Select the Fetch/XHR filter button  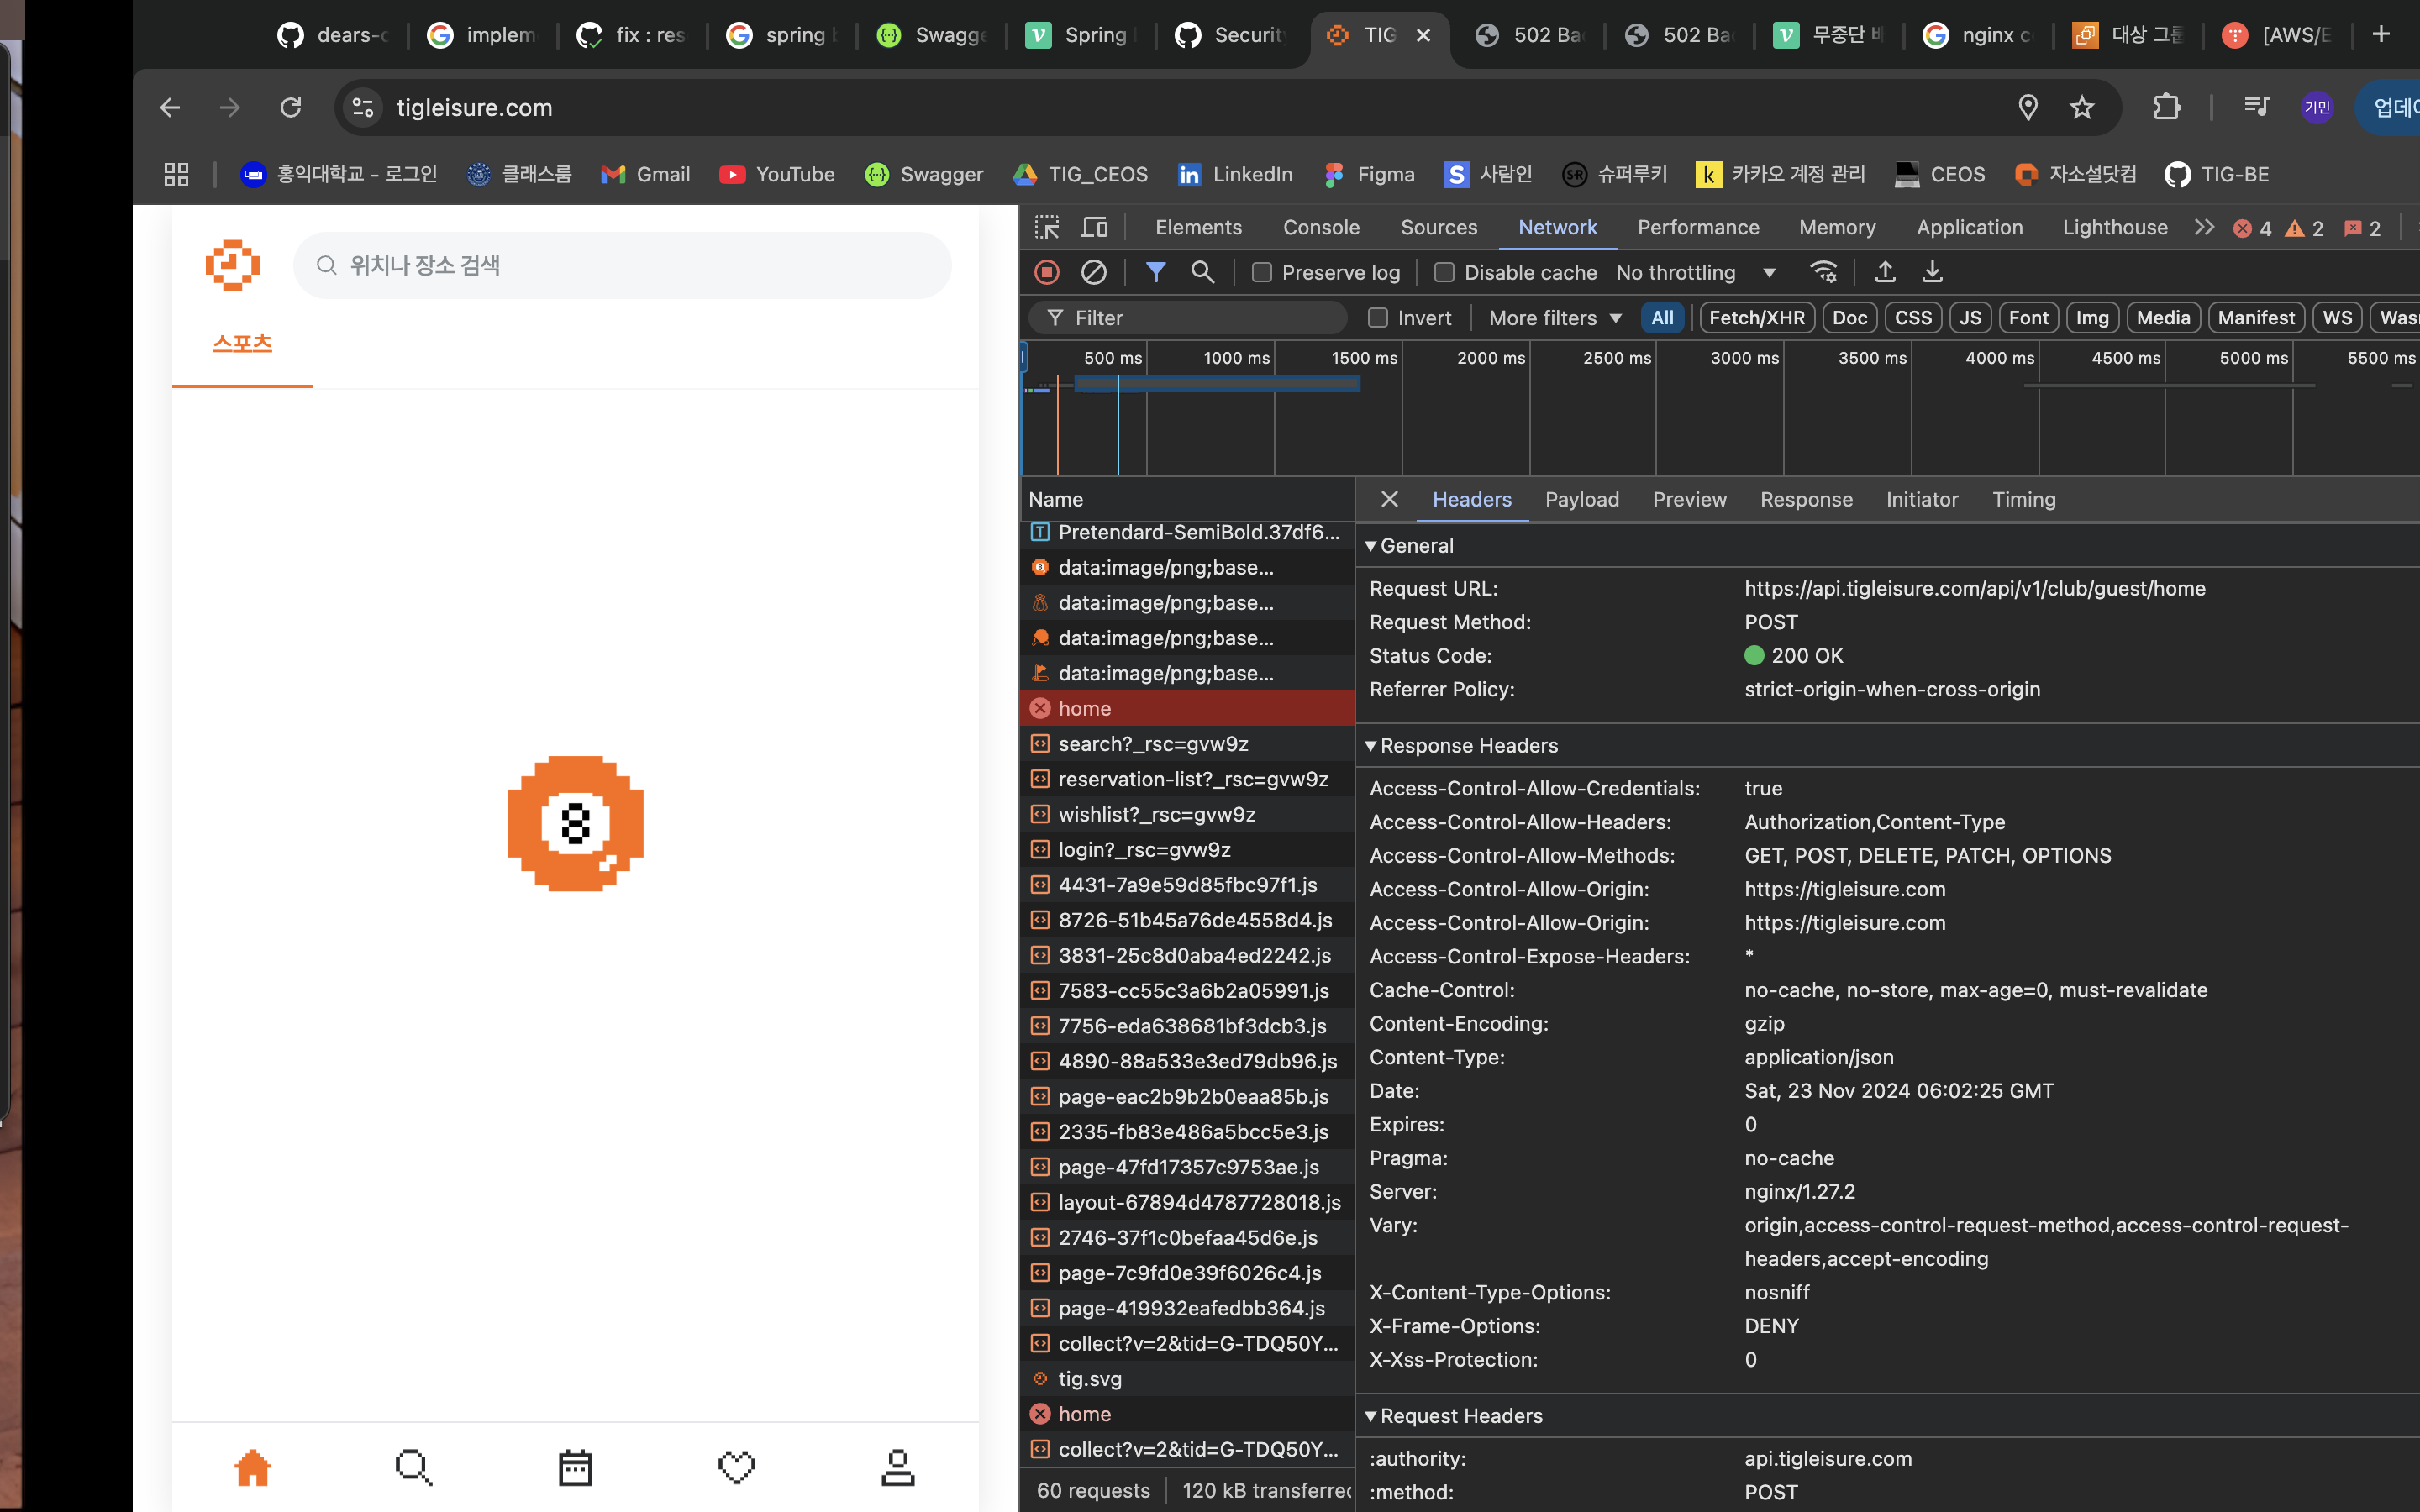click(x=1756, y=318)
